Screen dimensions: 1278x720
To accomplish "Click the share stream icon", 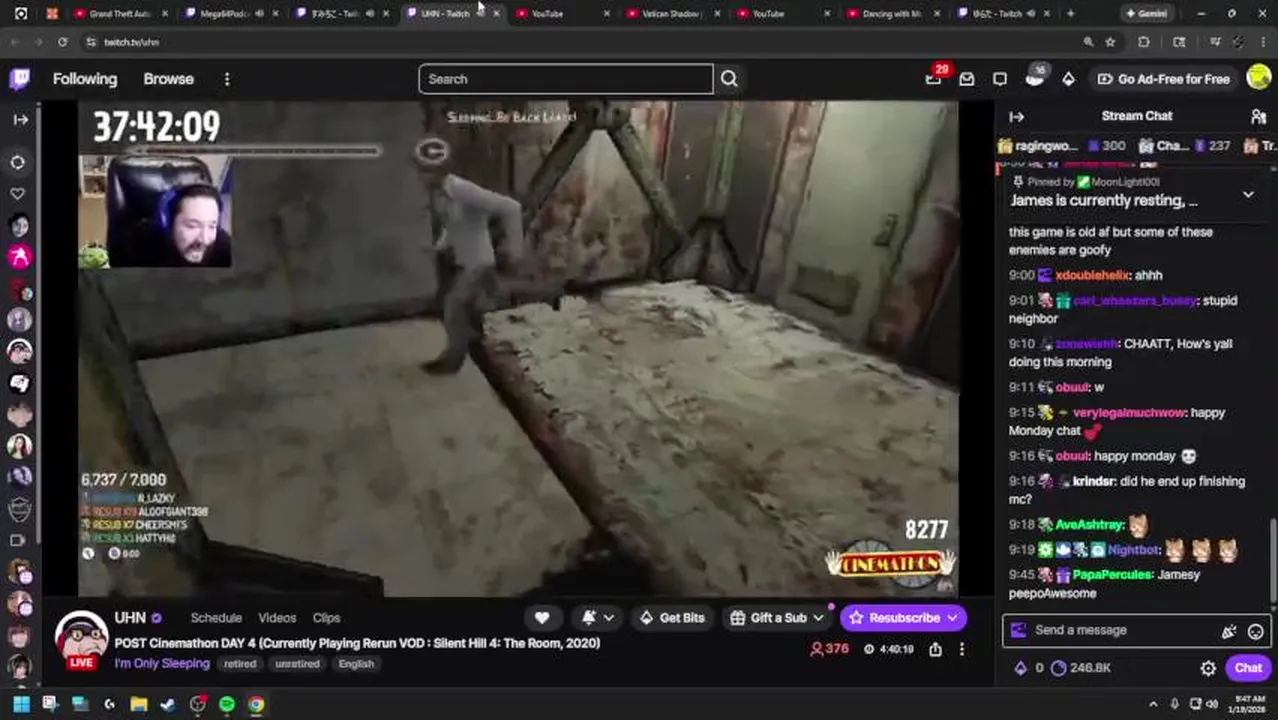I will [x=935, y=649].
